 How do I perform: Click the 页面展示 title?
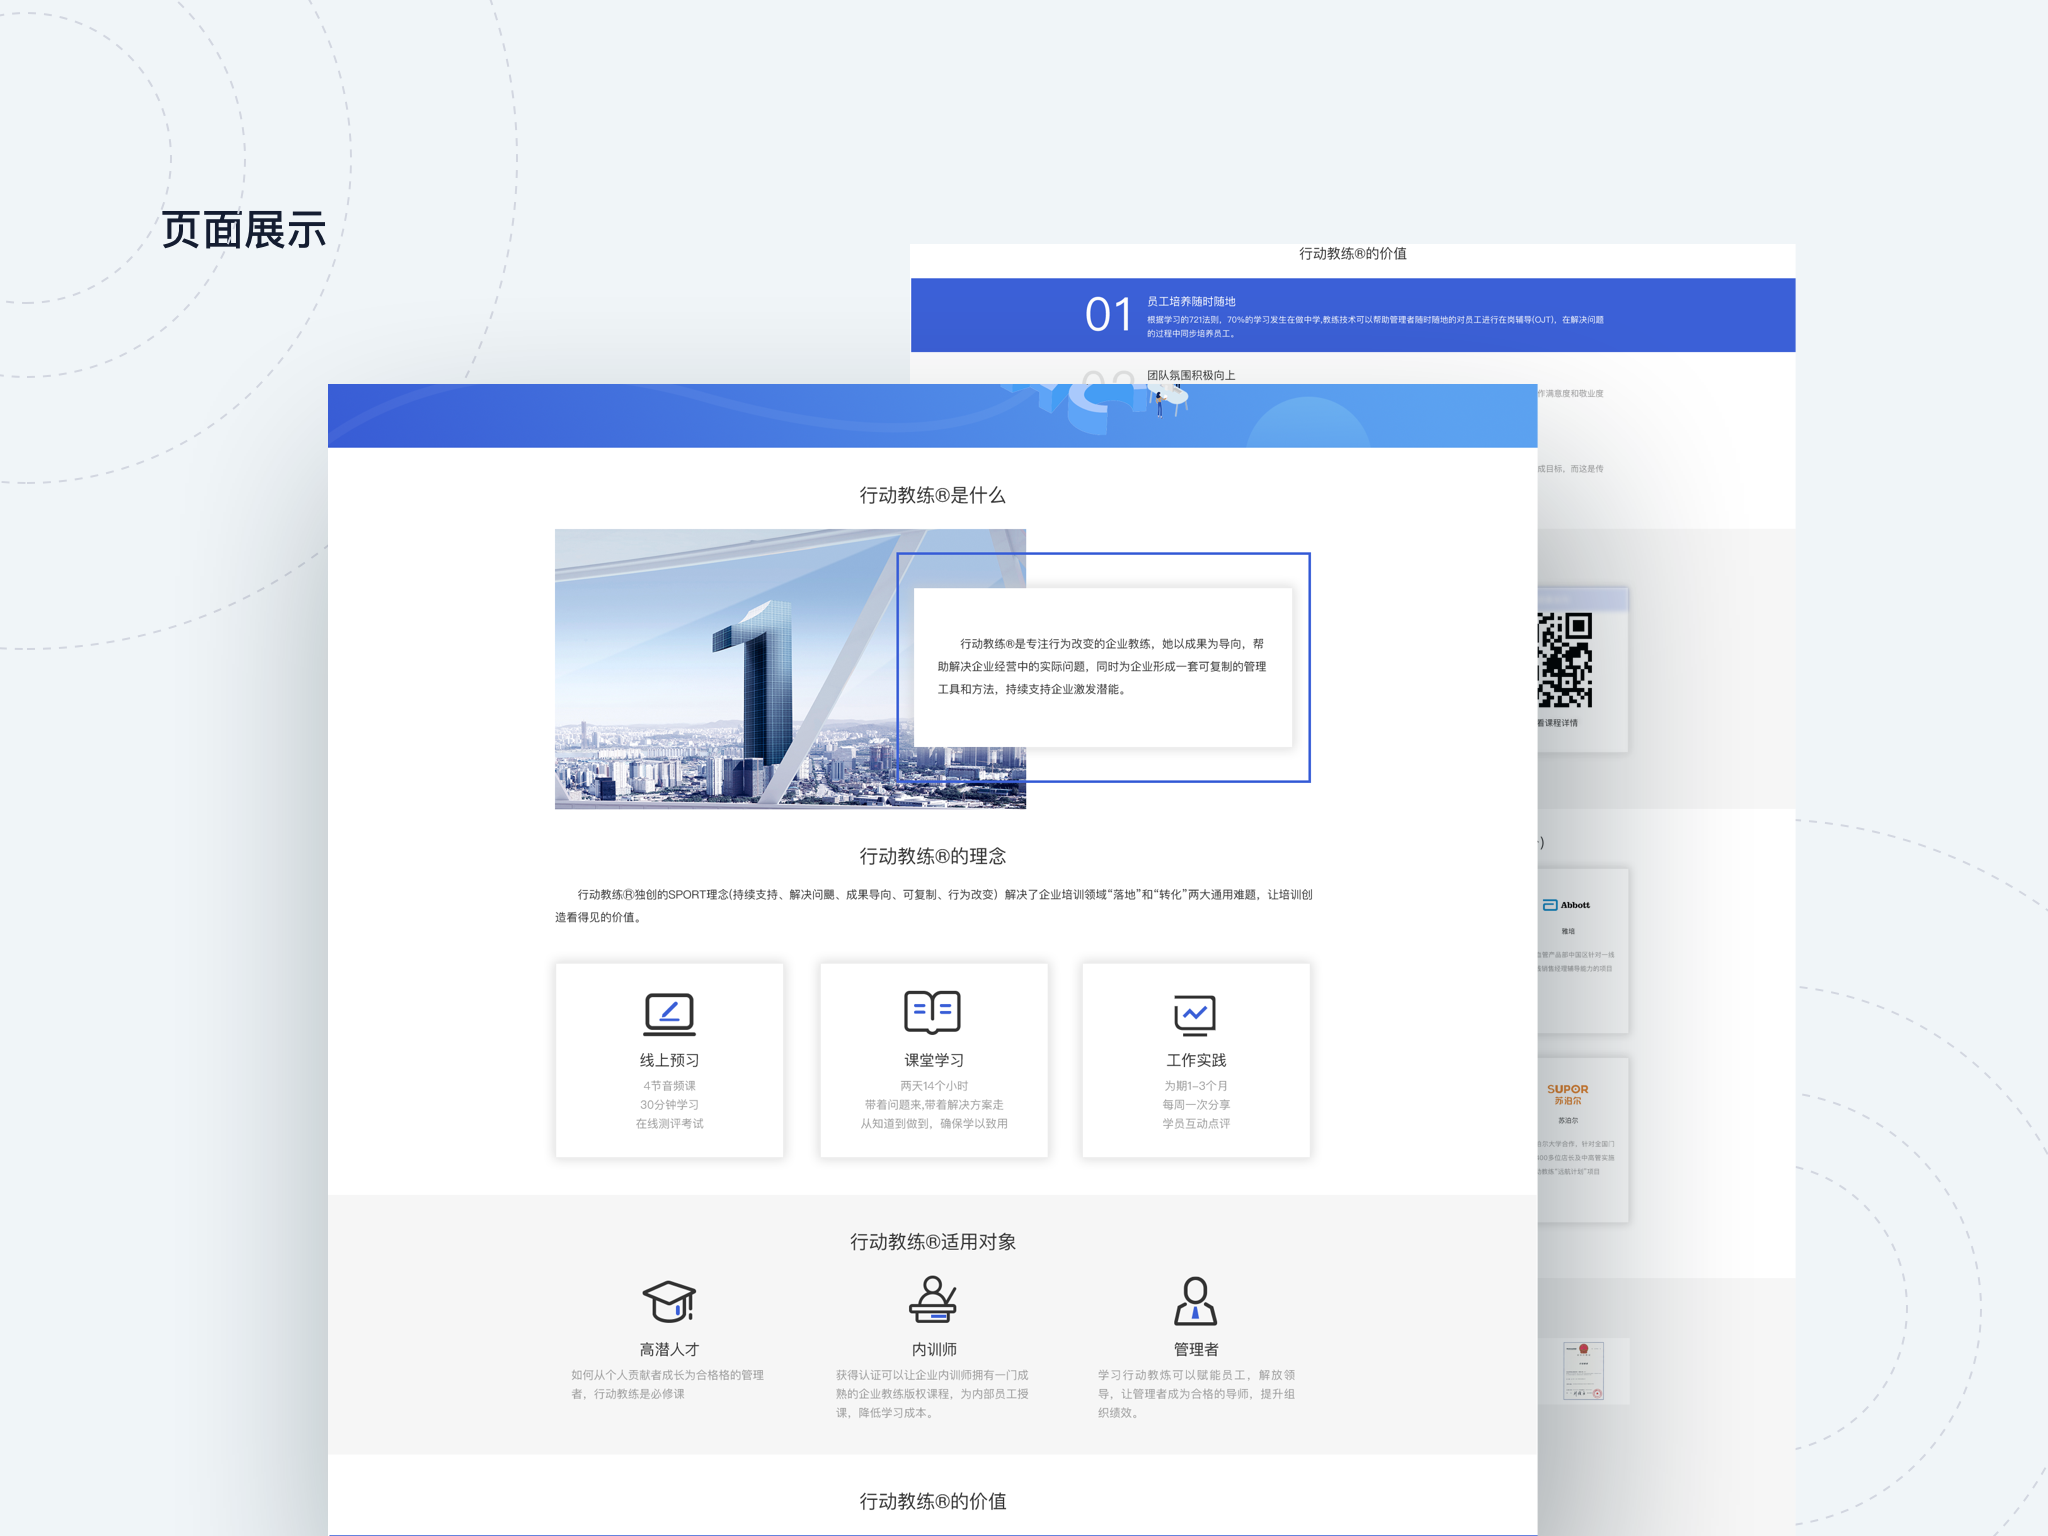tap(244, 230)
